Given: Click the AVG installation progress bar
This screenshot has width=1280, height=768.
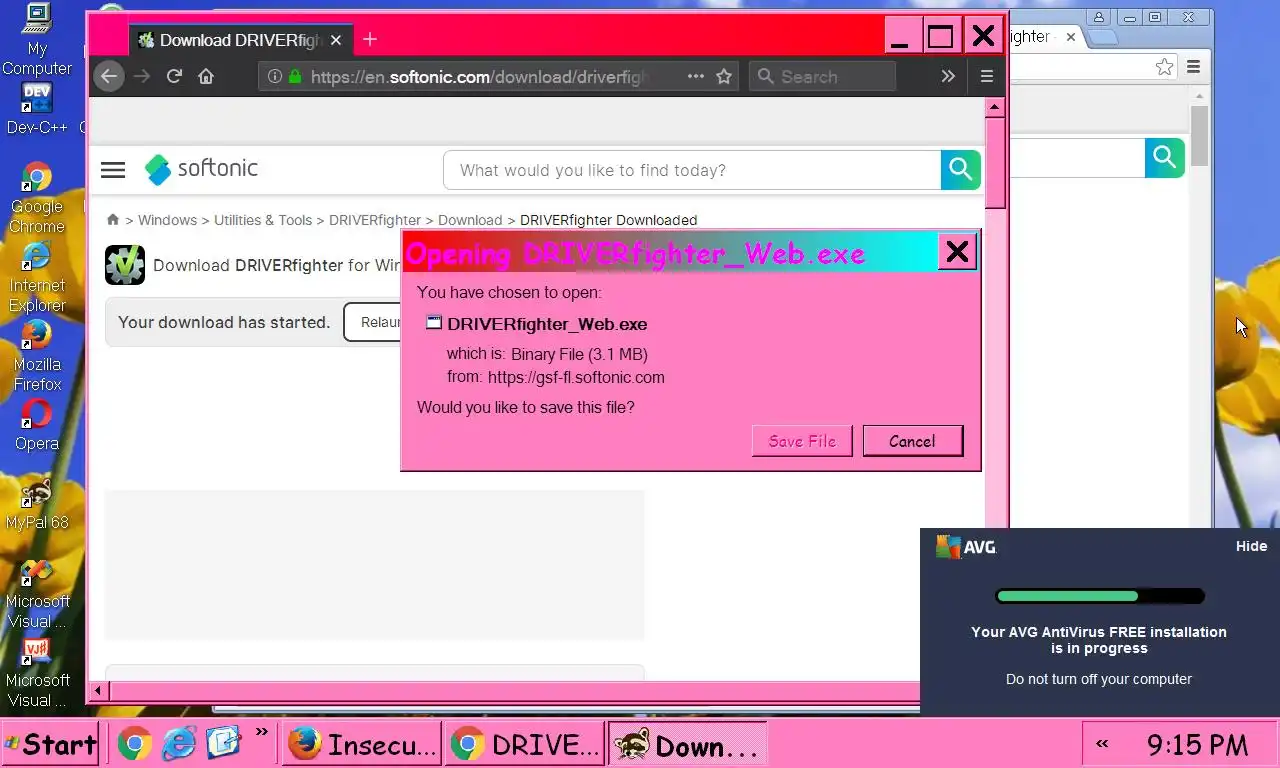Looking at the screenshot, I should 1099,596.
